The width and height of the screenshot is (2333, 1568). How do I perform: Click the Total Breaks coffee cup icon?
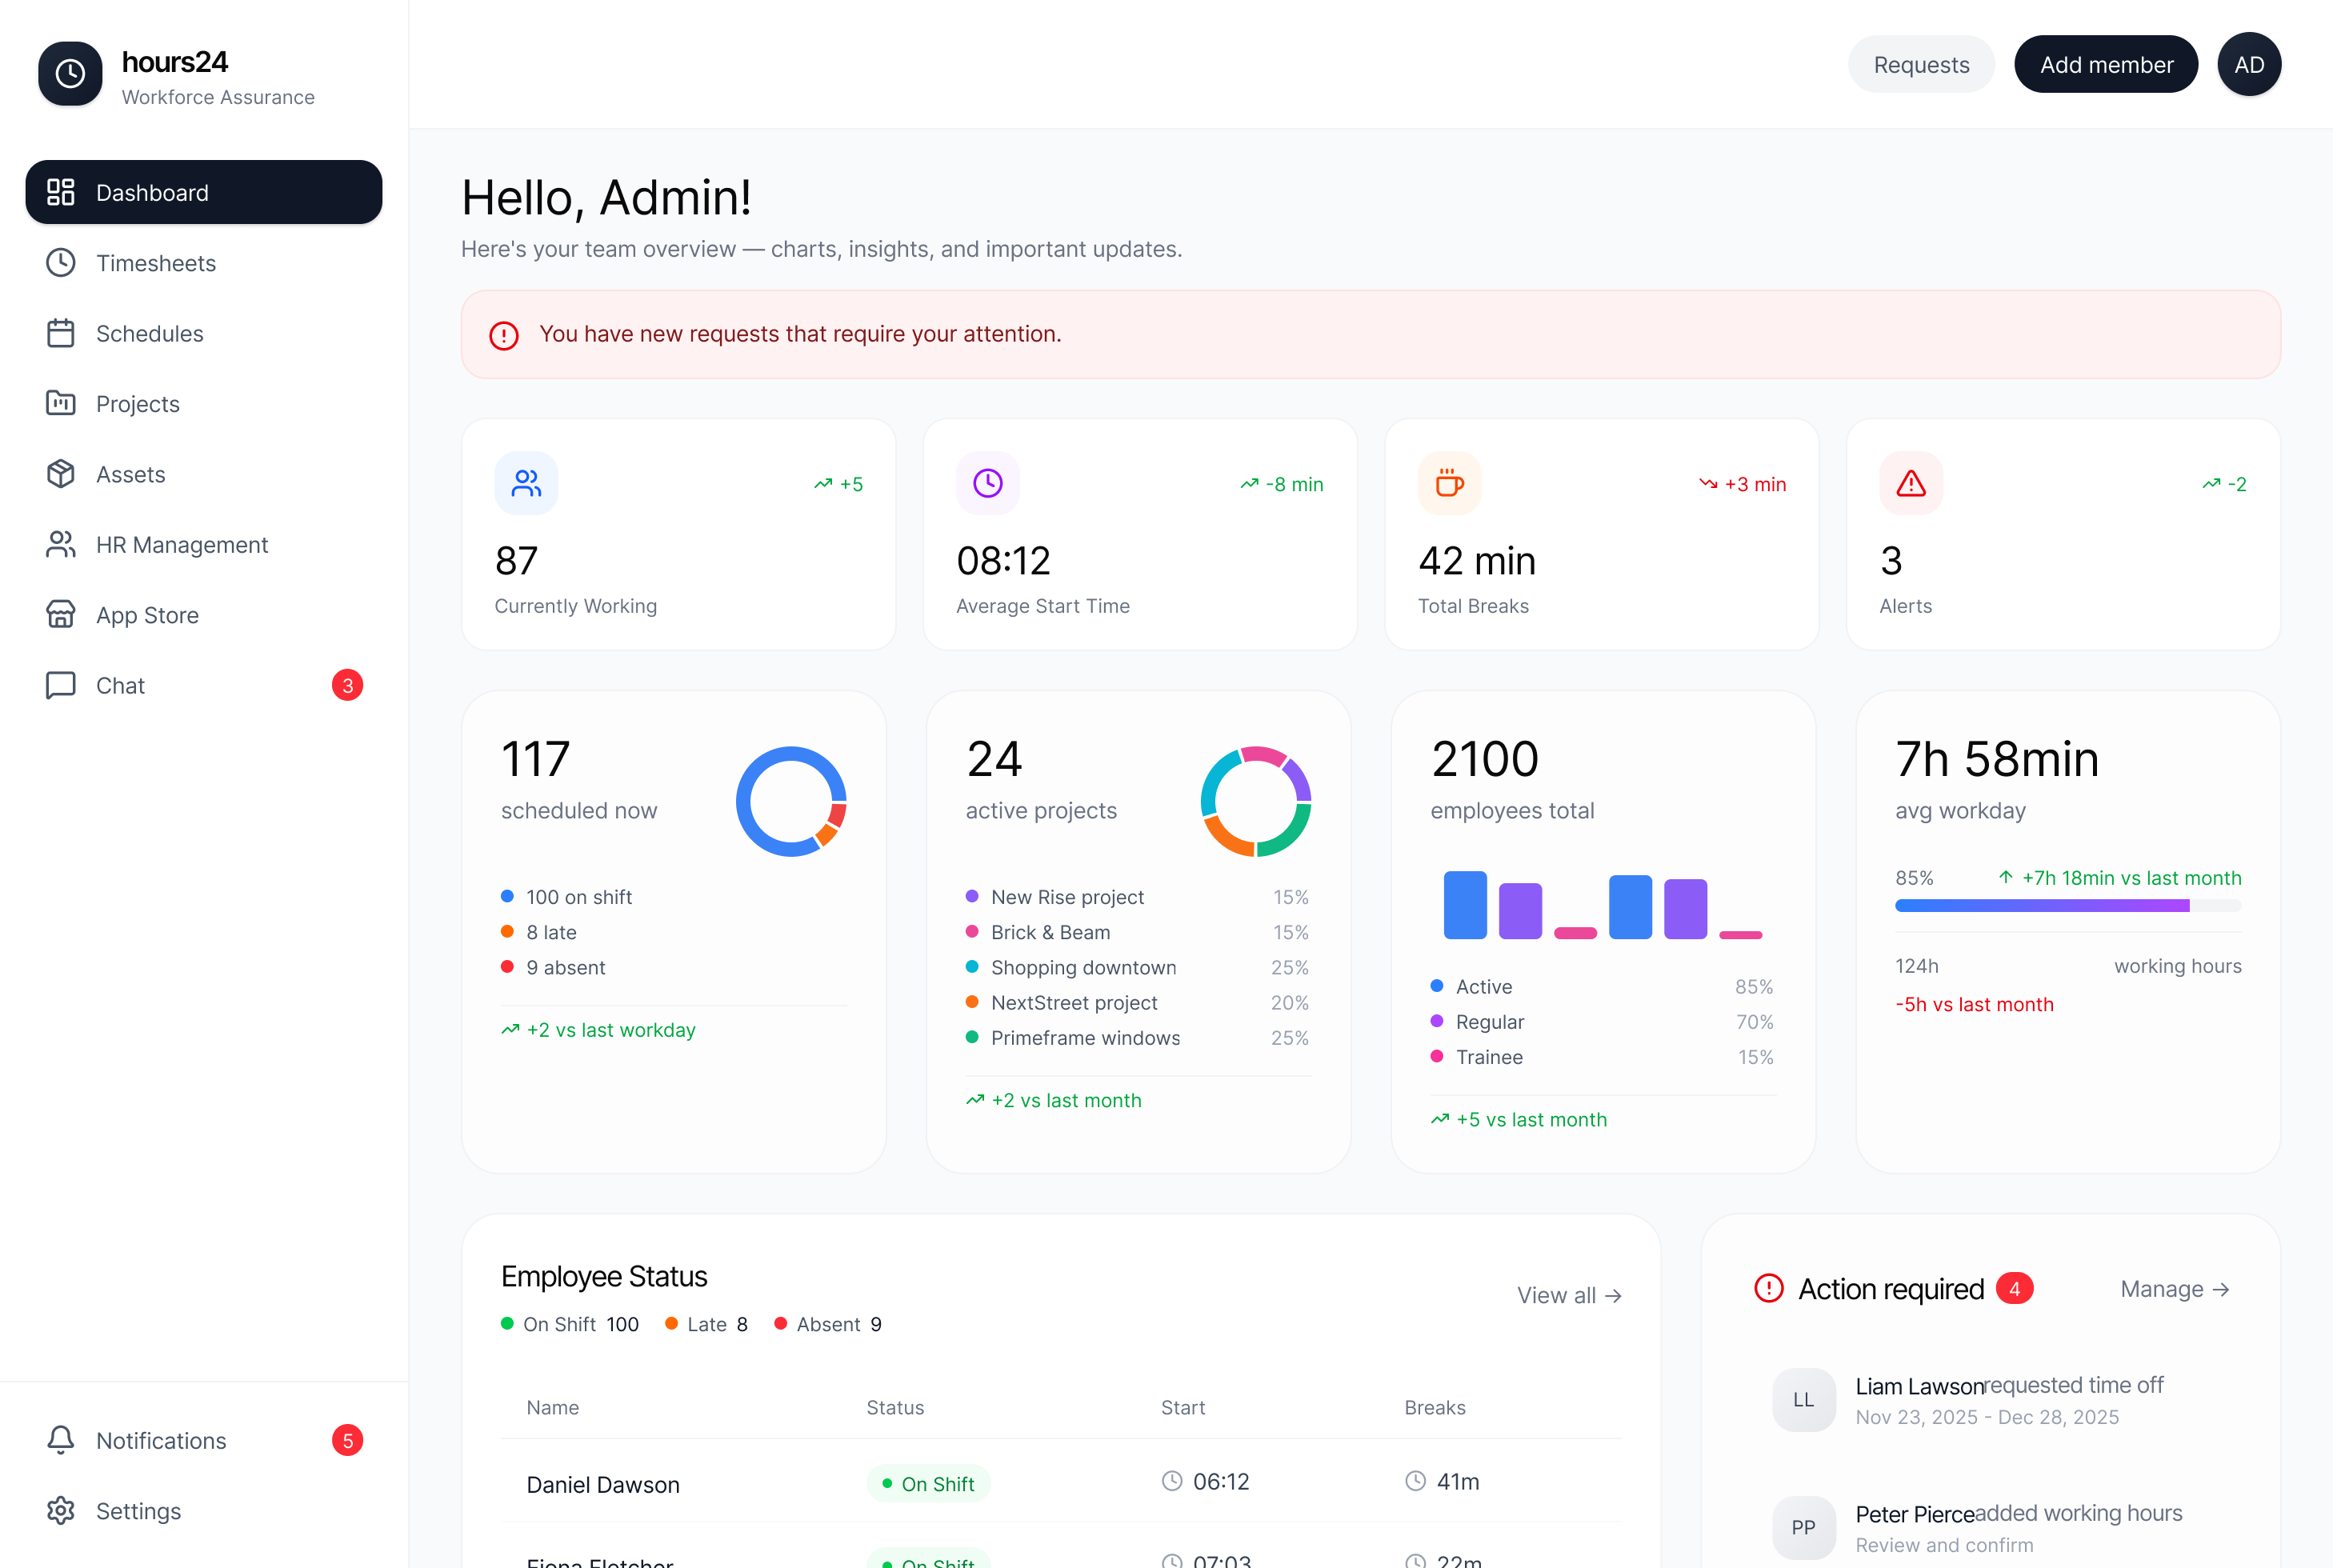point(1450,483)
